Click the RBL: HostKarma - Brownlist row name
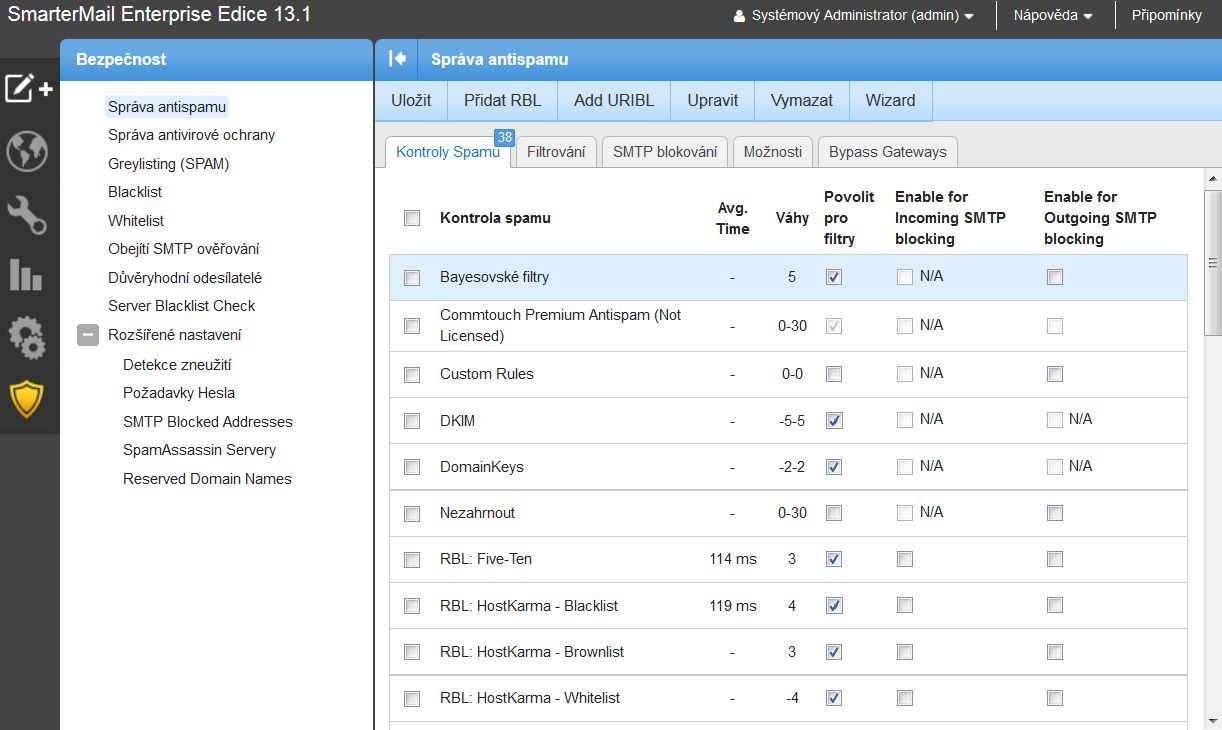This screenshot has width=1222, height=730. (532, 652)
